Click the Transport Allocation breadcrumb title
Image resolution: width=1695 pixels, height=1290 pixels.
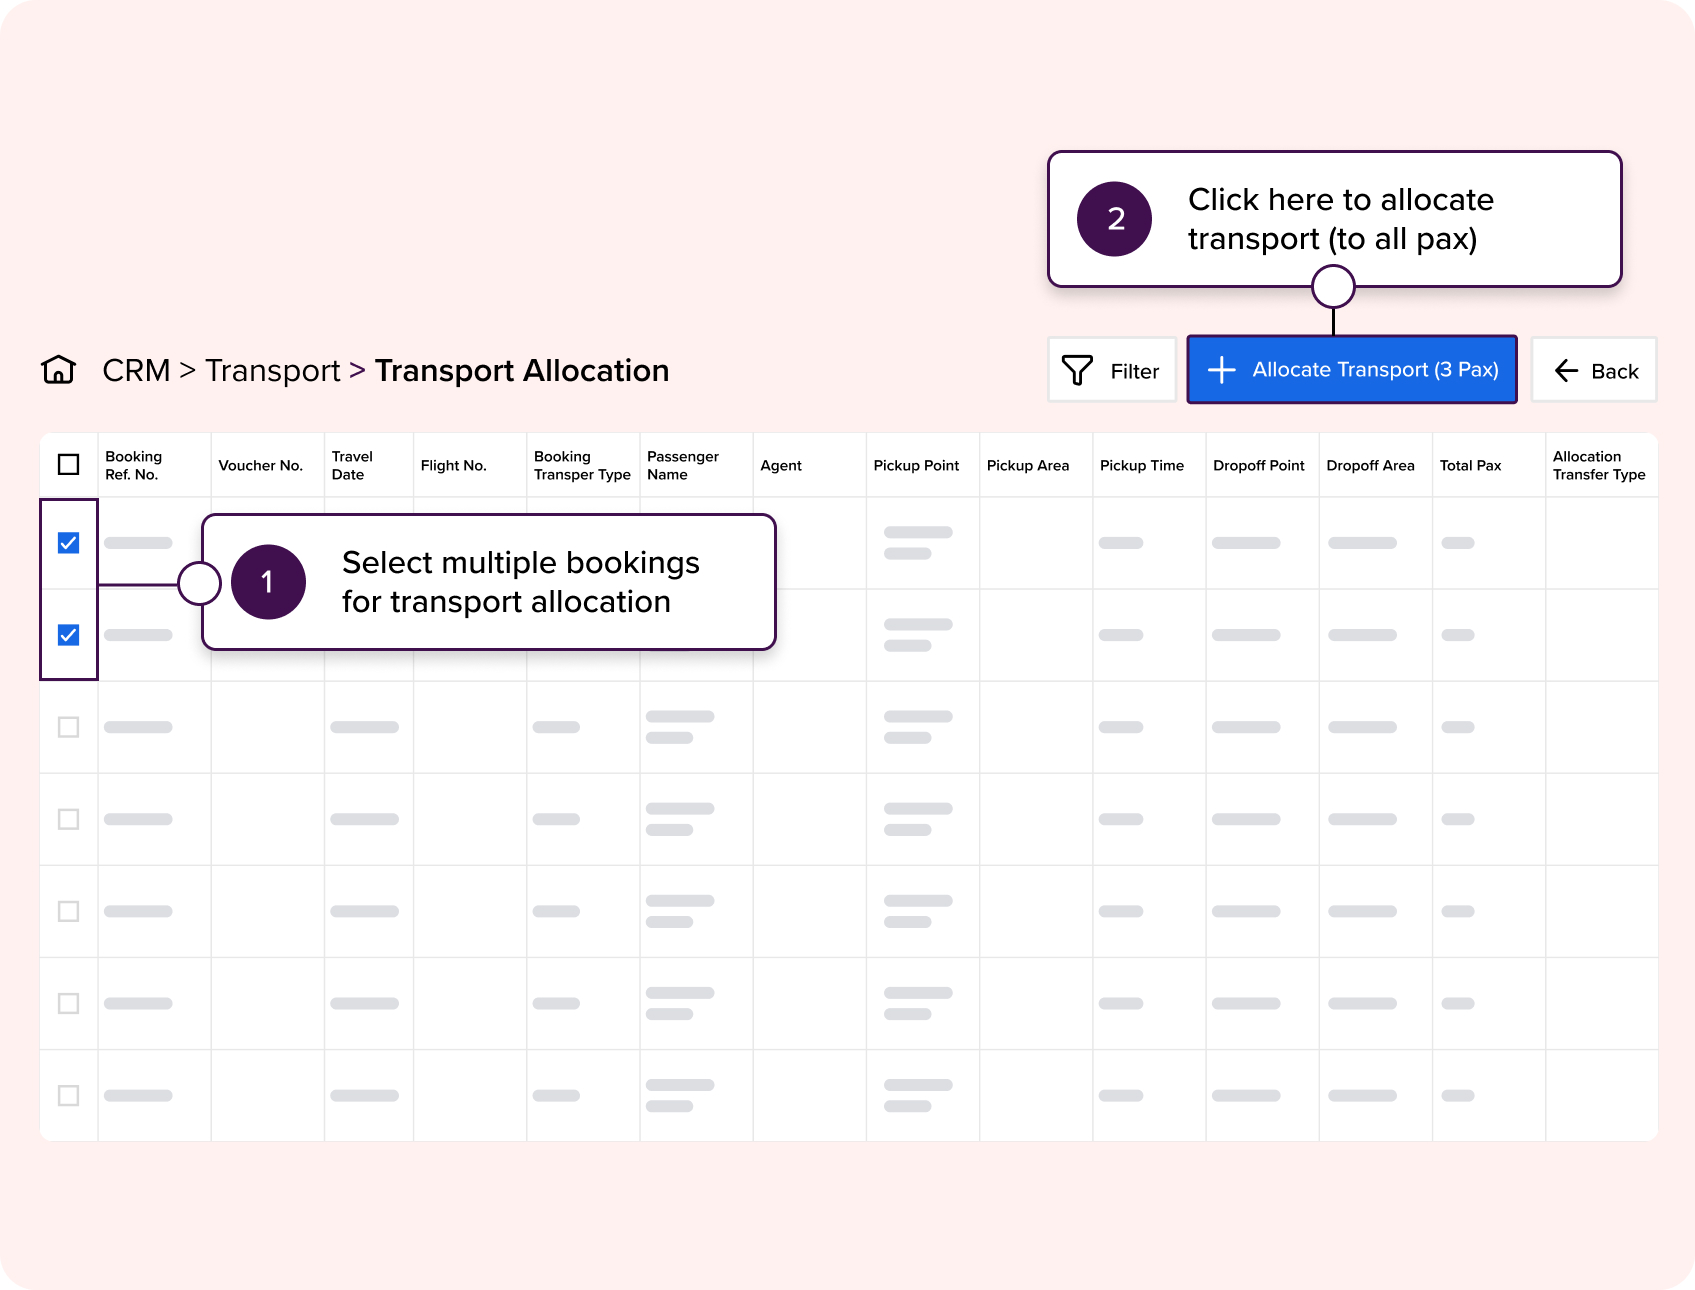(x=522, y=371)
